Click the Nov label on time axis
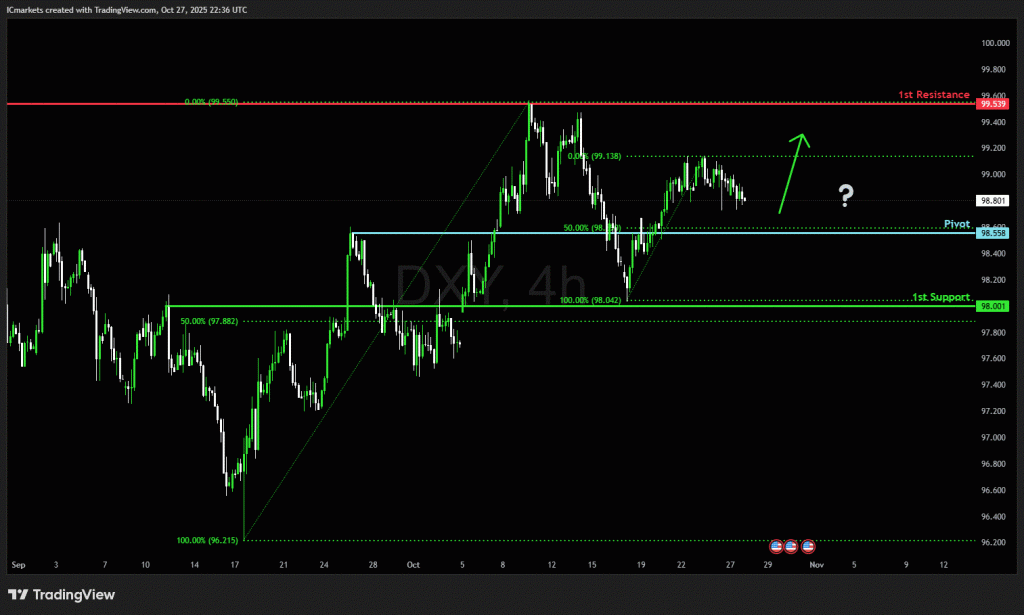Image resolution: width=1024 pixels, height=615 pixels. [x=816, y=565]
